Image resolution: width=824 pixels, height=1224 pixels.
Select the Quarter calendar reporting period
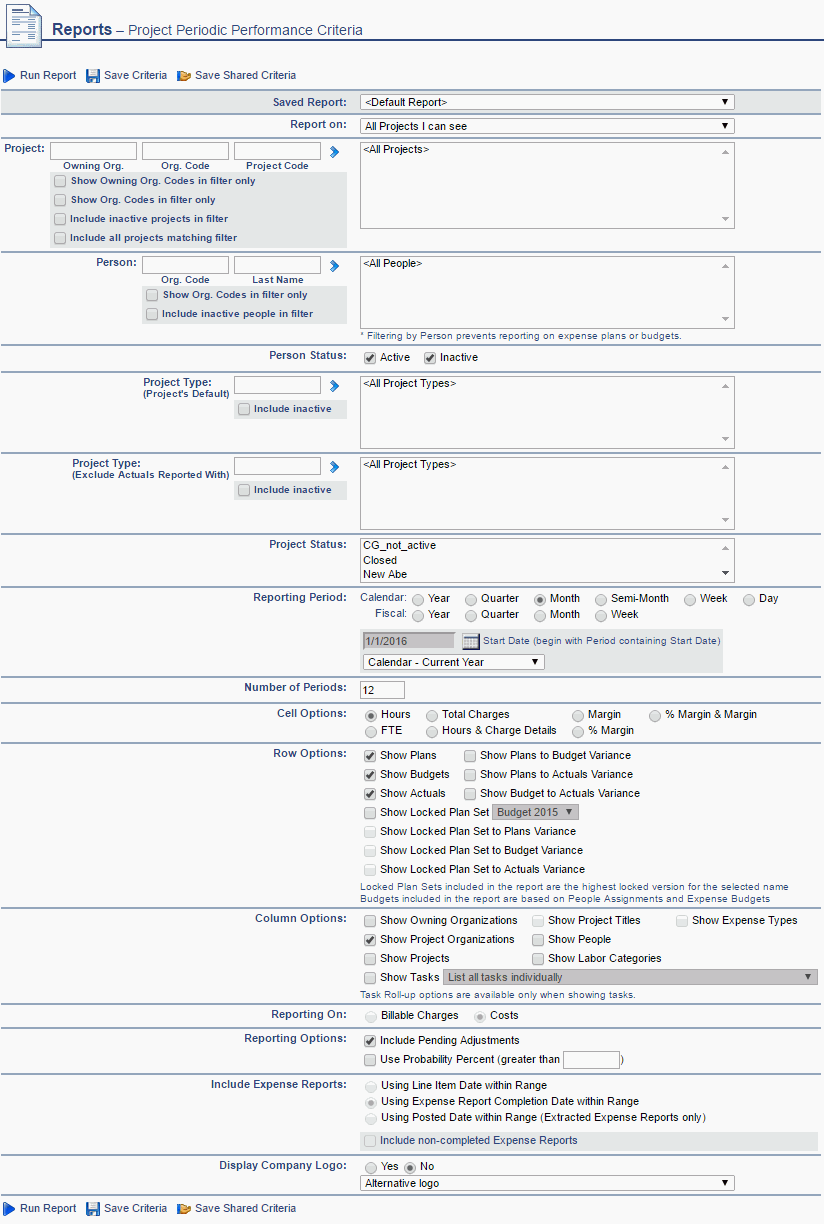(471, 599)
